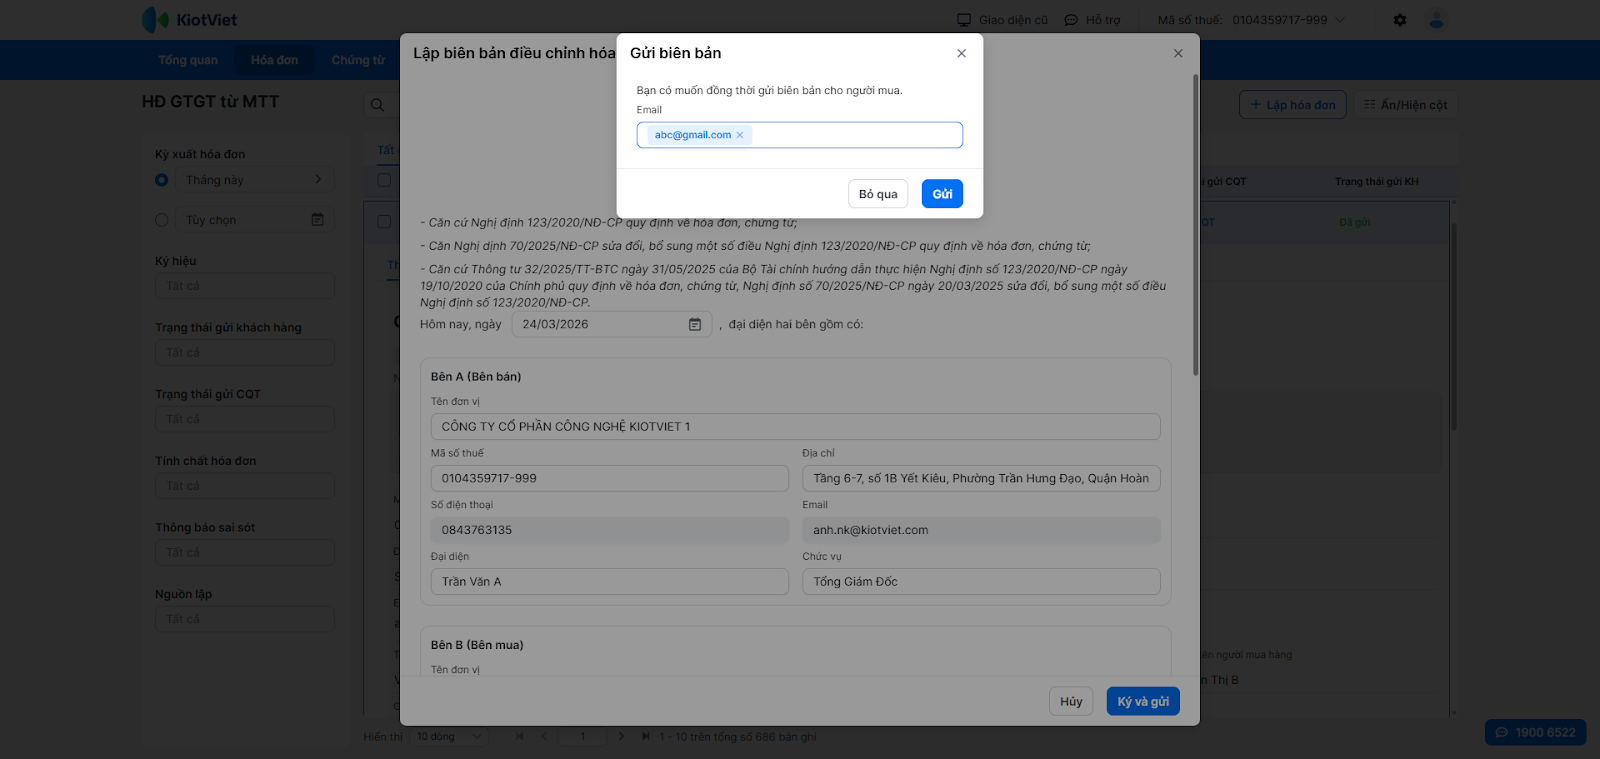Open the calendar picker beside 24/03/2026
Viewport: 1600px width, 759px height.
[695, 325]
